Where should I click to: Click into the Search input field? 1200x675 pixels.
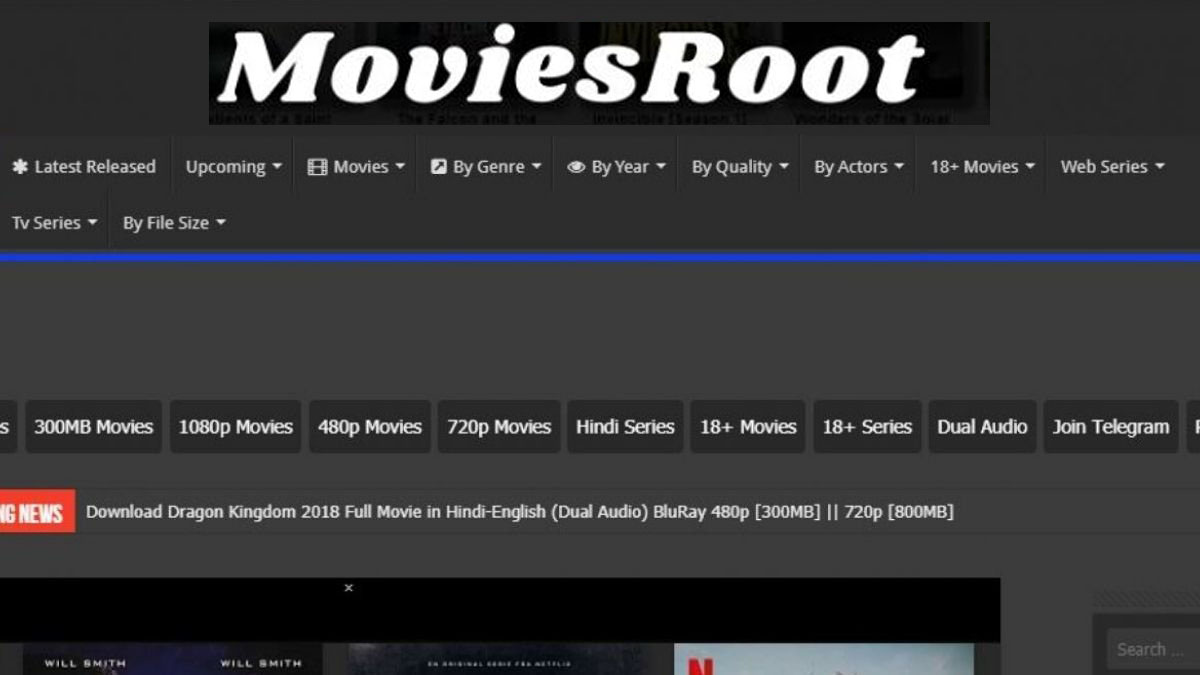click(x=1152, y=650)
